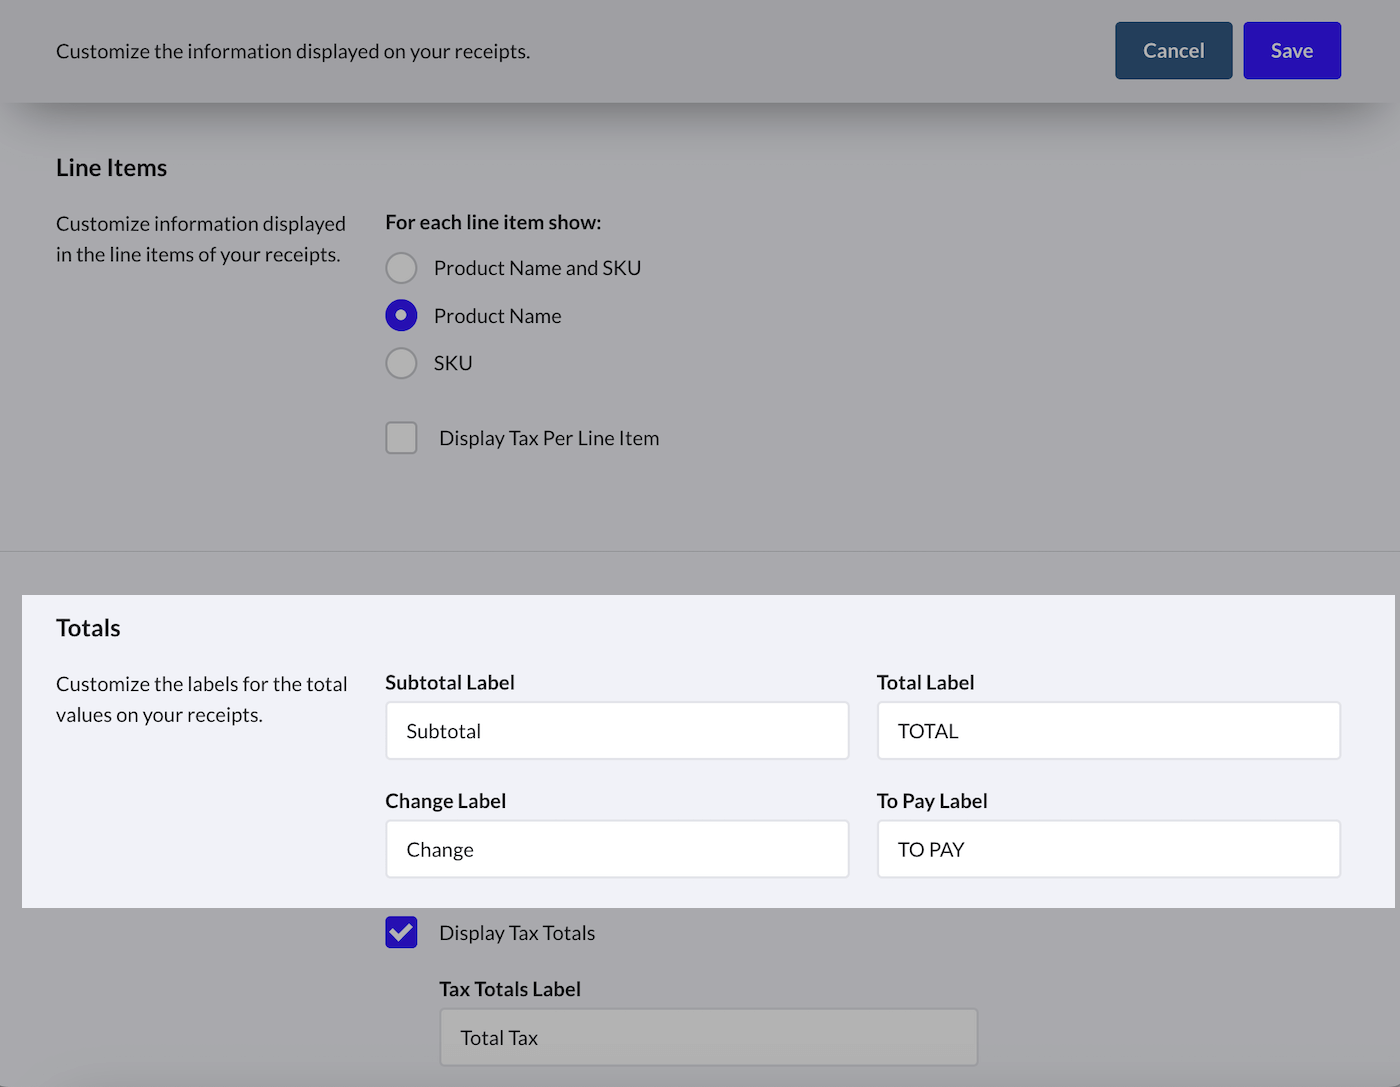Image resolution: width=1400 pixels, height=1087 pixels.
Task: Enable Display Tax Per Line Item
Action: pos(401,438)
